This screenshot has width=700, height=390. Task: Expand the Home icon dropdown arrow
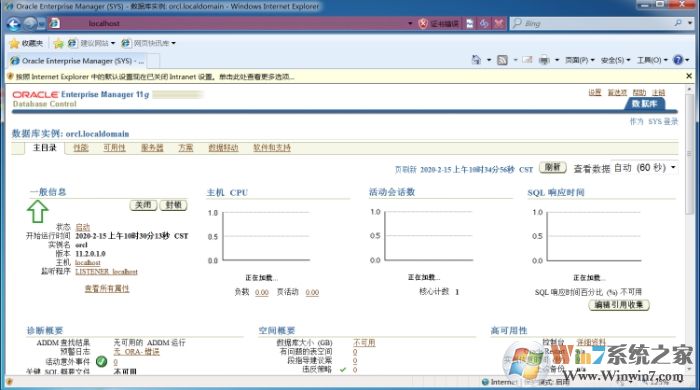tap(489, 60)
